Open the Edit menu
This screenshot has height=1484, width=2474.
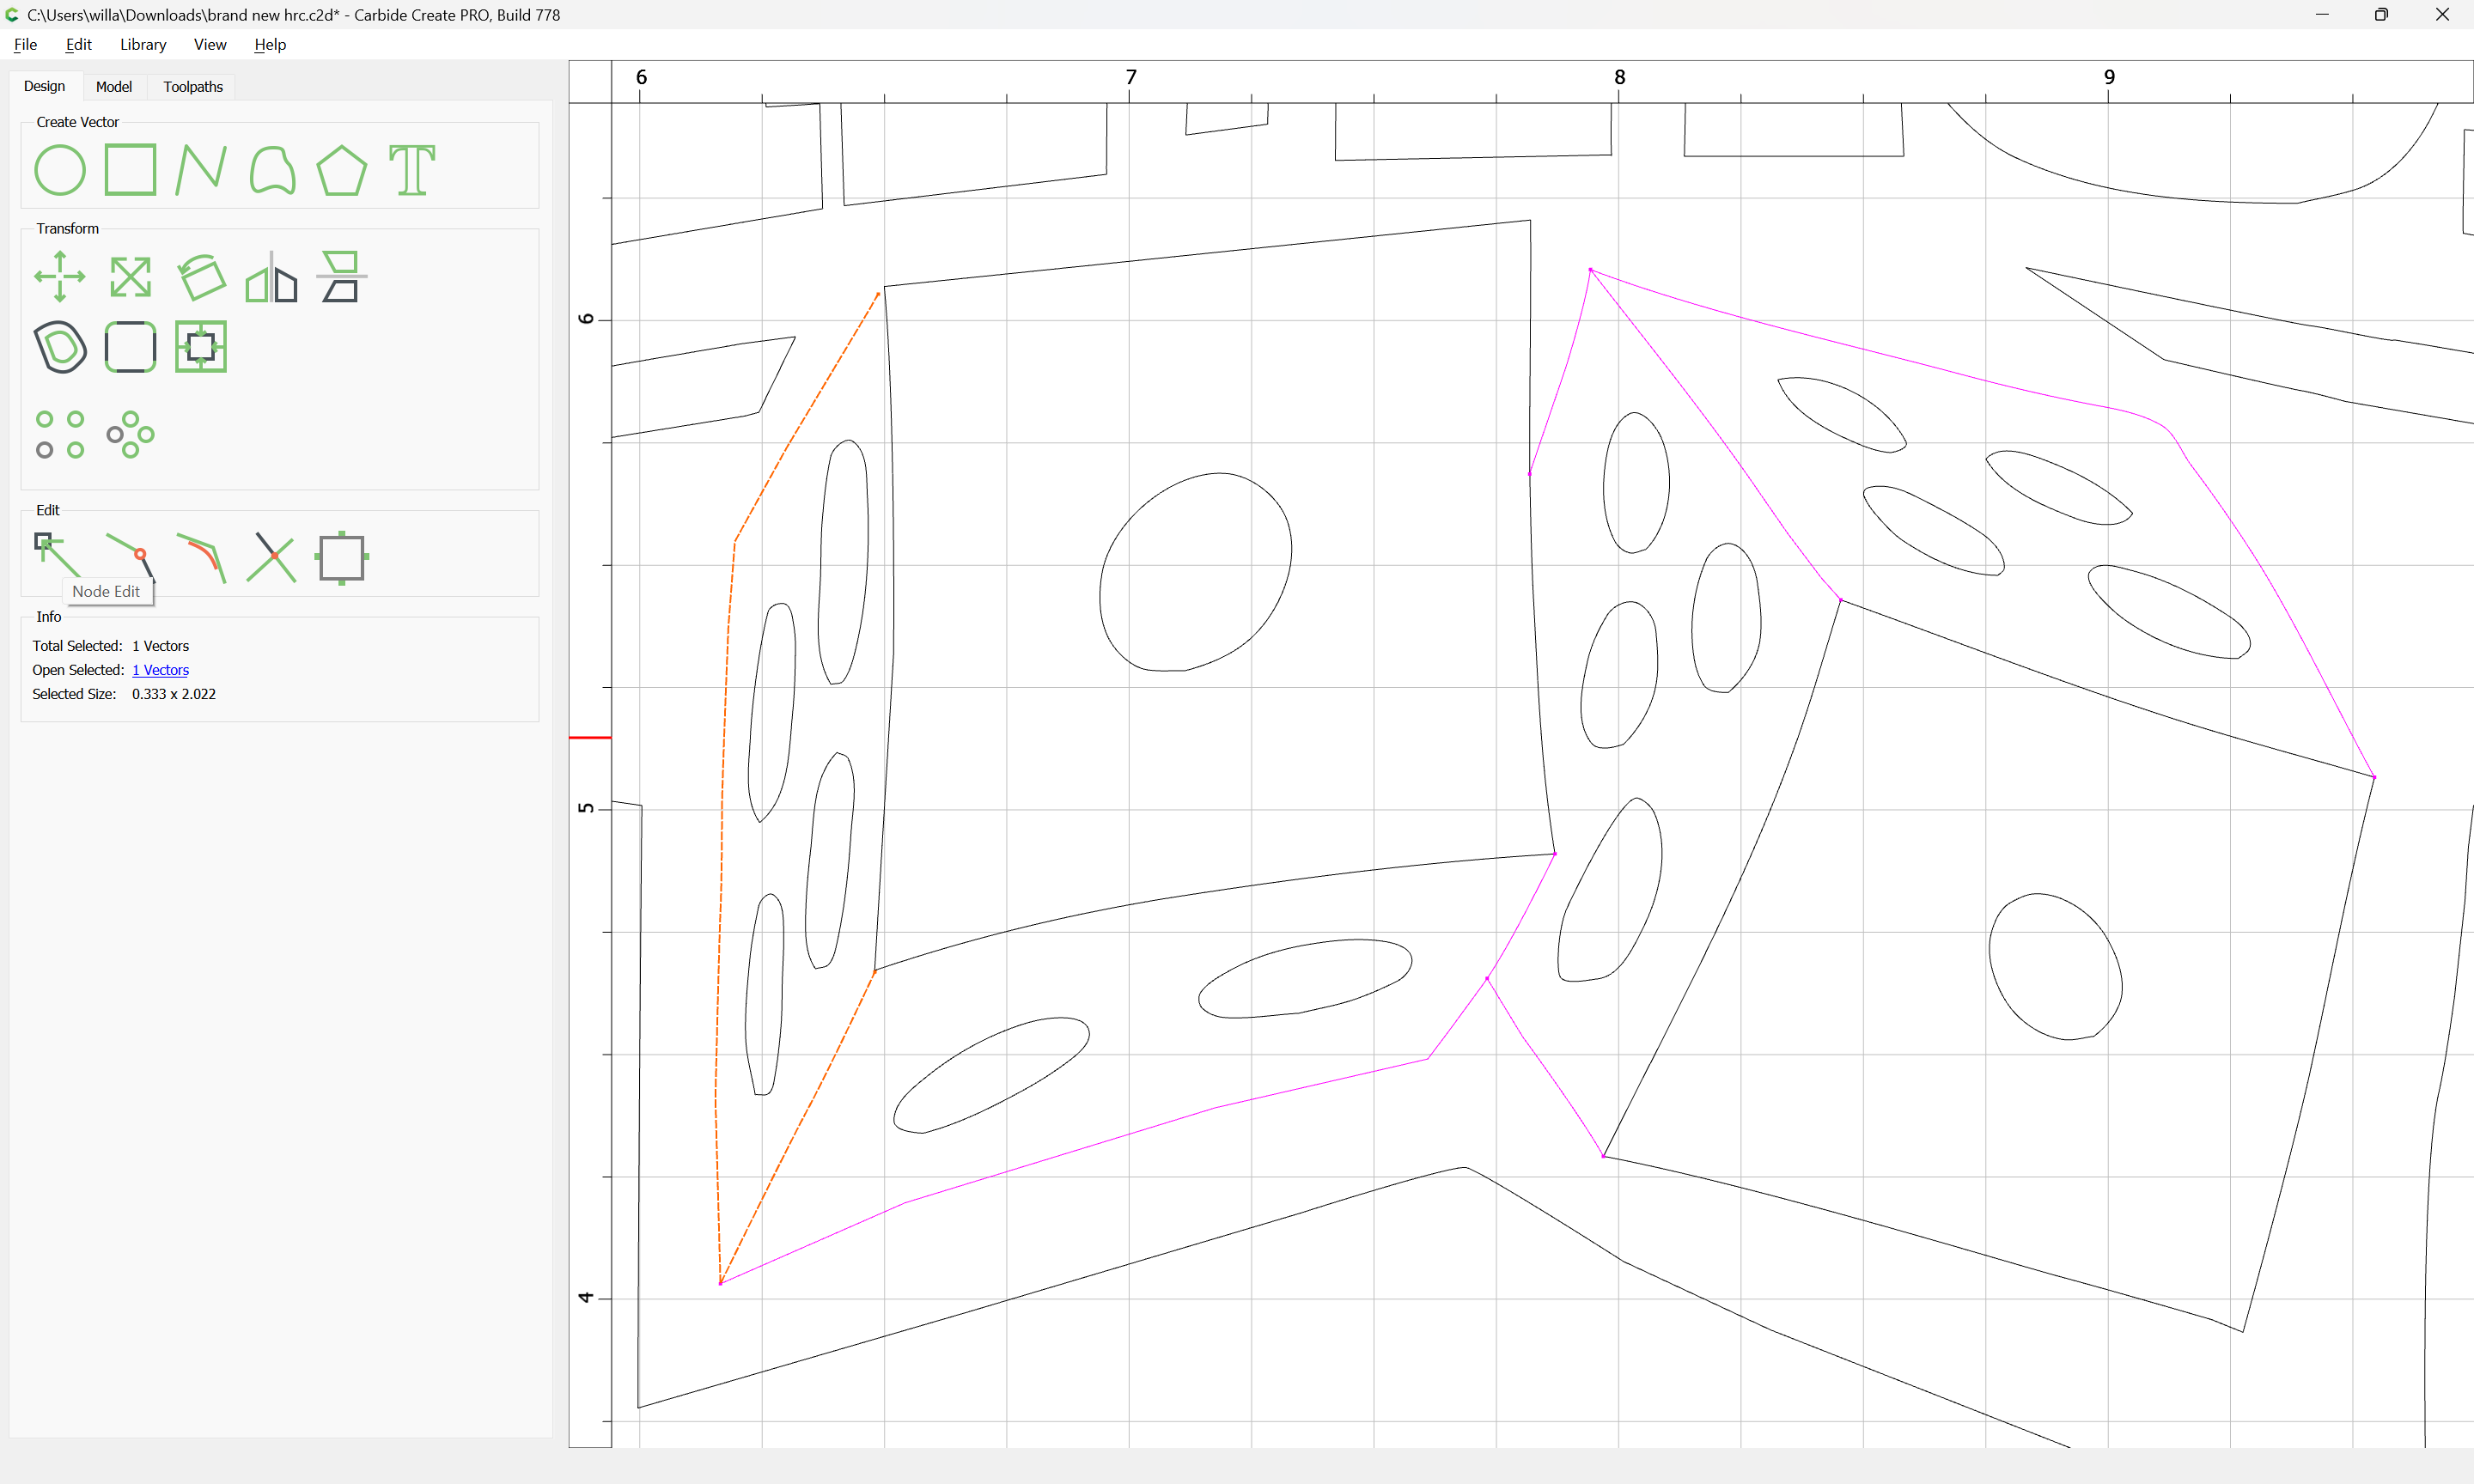tap(78, 44)
